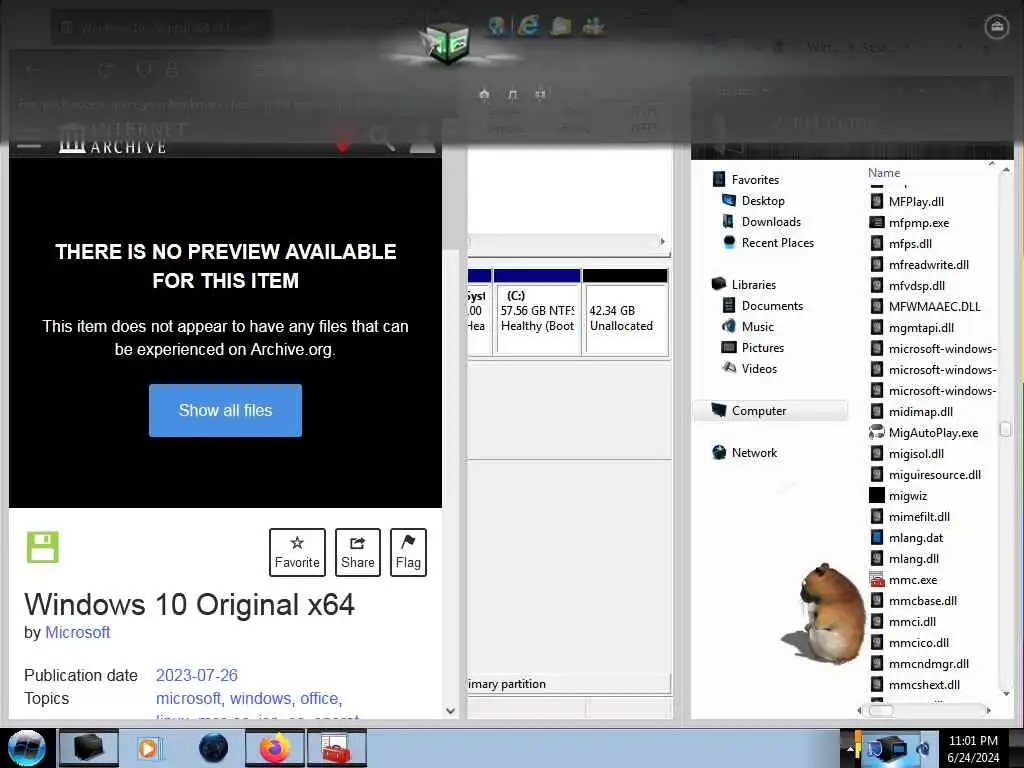Click the small music note icon below the cube

pos(513,95)
